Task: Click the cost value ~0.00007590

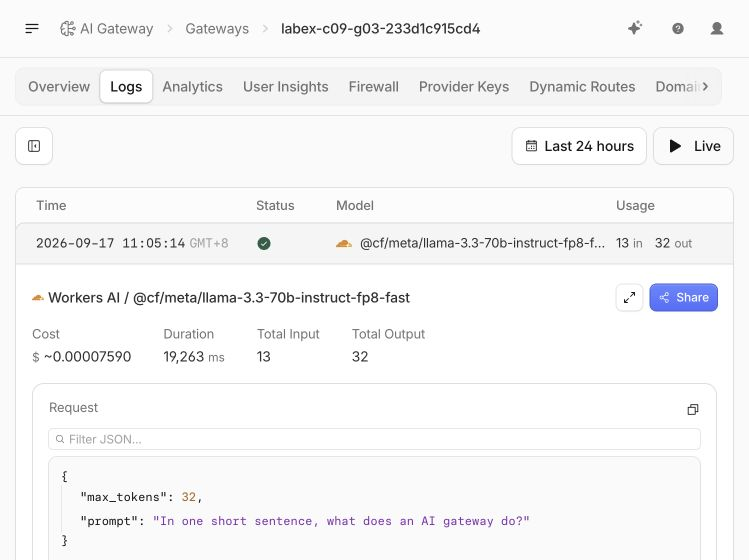Action: [x=87, y=356]
